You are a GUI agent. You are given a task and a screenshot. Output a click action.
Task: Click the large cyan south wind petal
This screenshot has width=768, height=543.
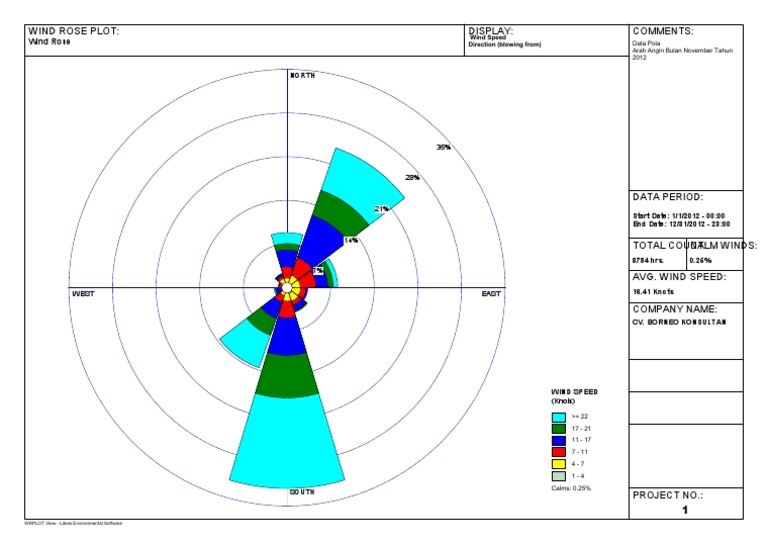[287, 441]
